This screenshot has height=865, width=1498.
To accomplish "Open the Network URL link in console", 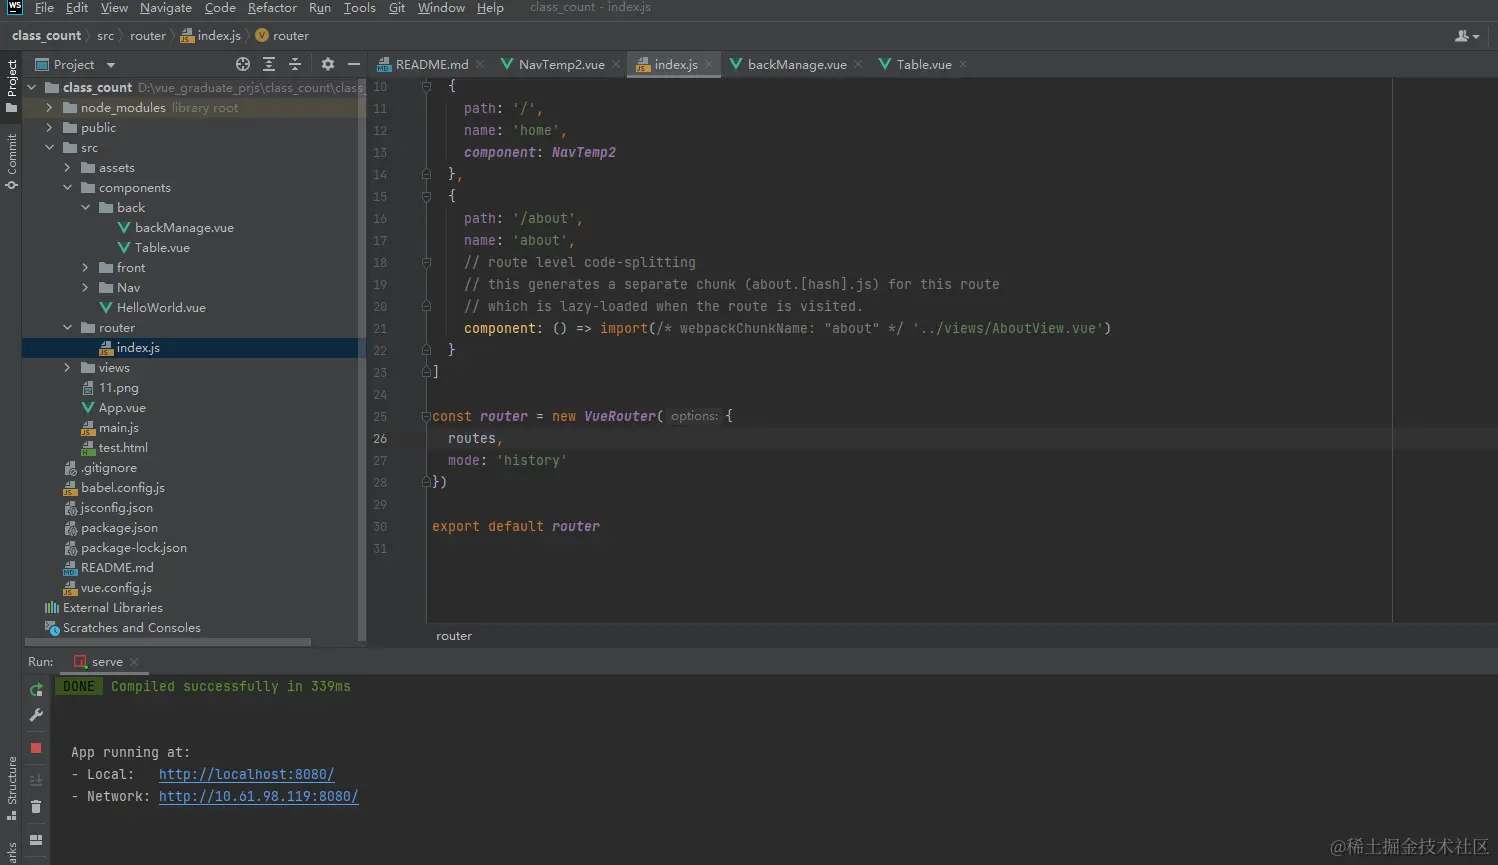I will point(258,796).
